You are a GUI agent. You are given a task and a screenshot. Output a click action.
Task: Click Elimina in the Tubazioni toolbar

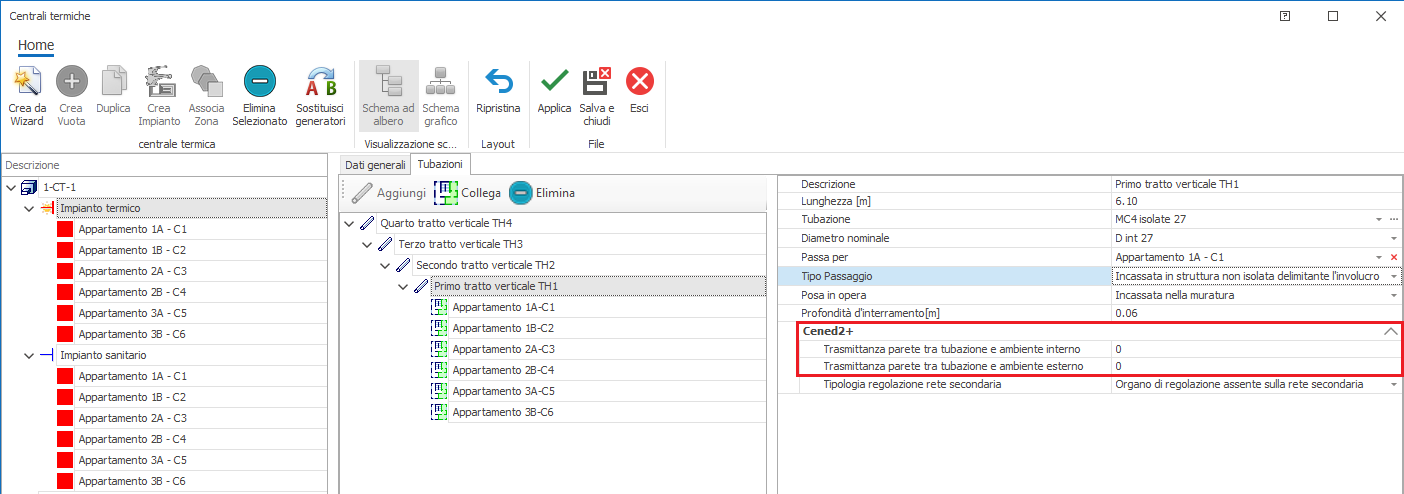[x=542, y=192]
